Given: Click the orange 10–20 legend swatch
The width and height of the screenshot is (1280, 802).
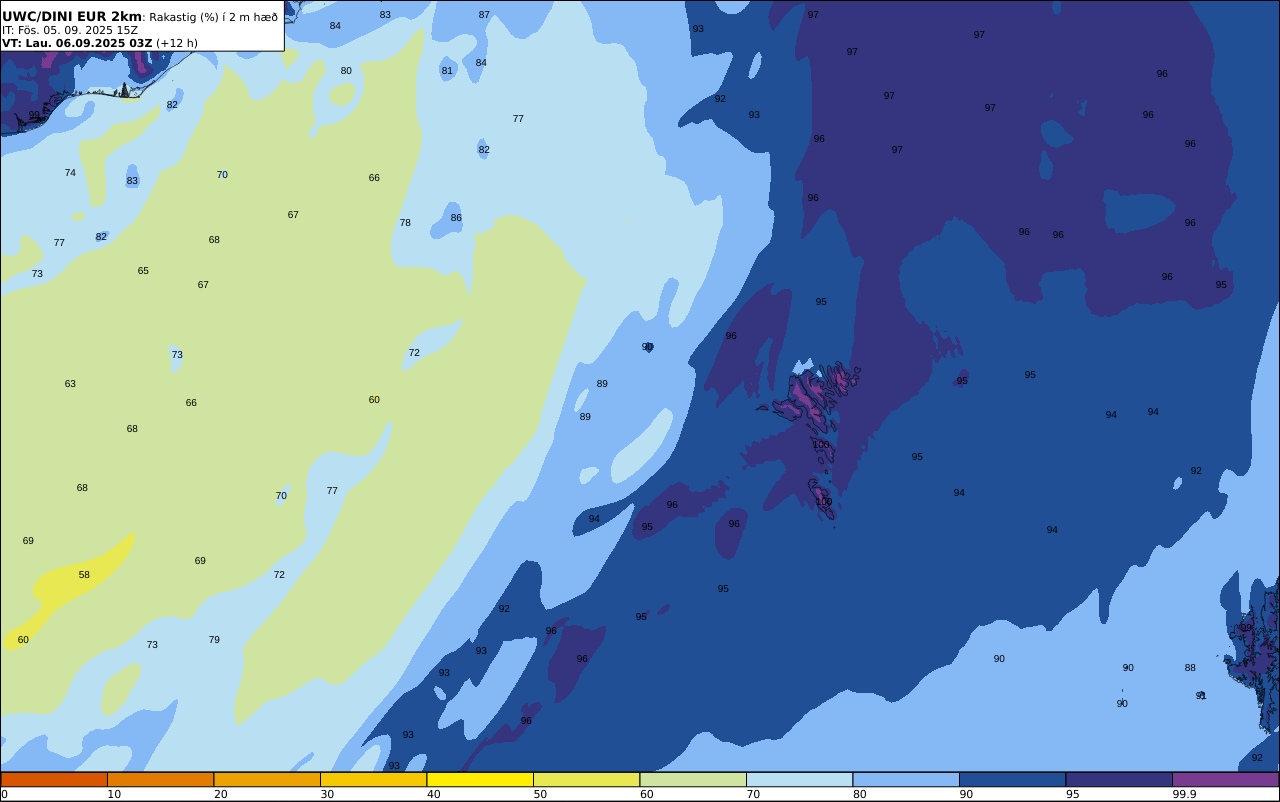Looking at the screenshot, I should coord(160,779).
